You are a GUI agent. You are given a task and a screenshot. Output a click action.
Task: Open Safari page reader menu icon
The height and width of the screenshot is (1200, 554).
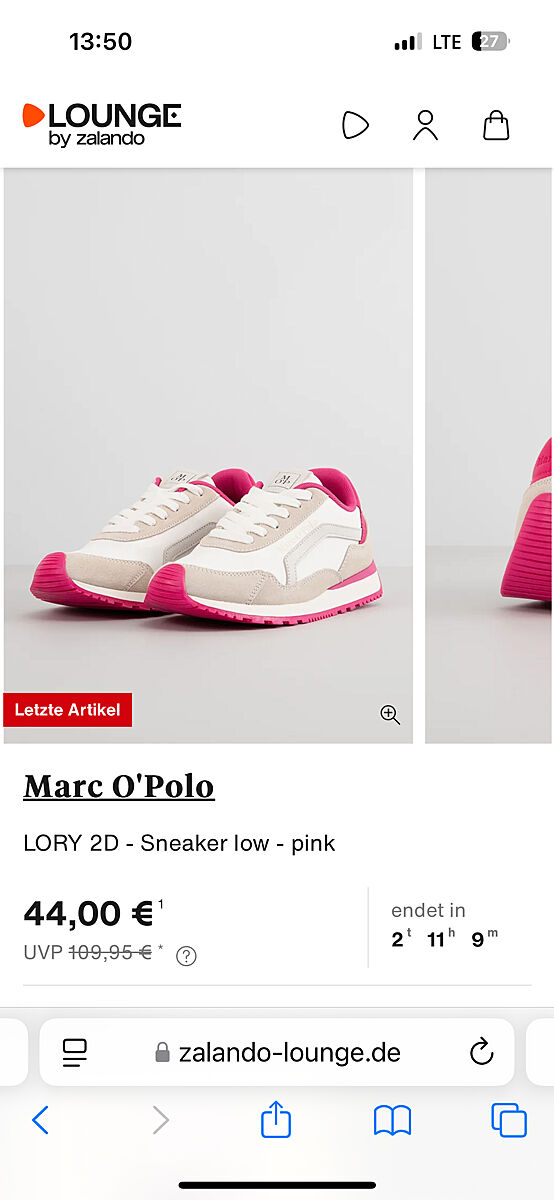[75, 1052]
